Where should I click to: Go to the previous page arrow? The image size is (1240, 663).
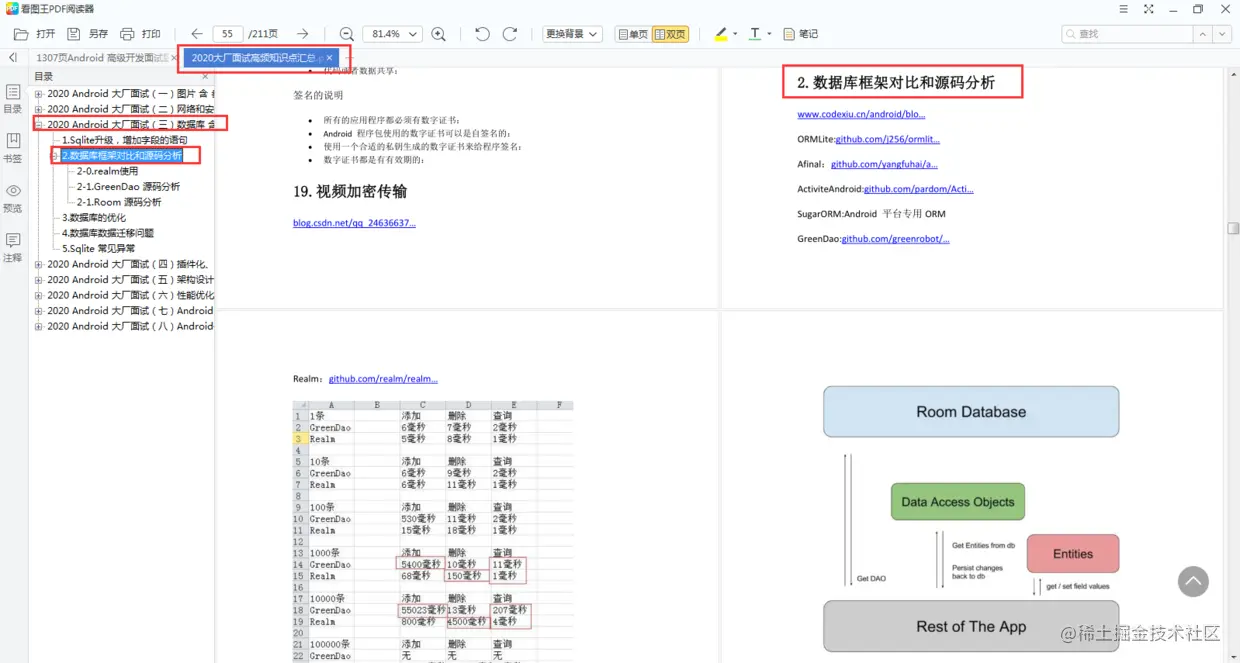tap(197, 34)
